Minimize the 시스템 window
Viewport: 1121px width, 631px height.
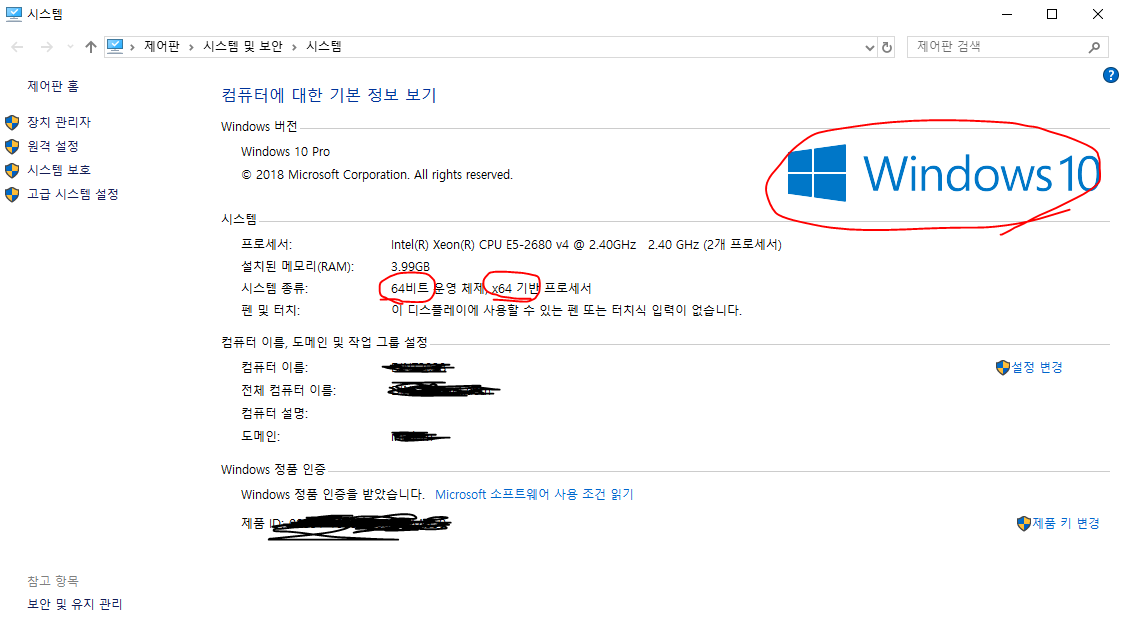tap(1007, 14)
